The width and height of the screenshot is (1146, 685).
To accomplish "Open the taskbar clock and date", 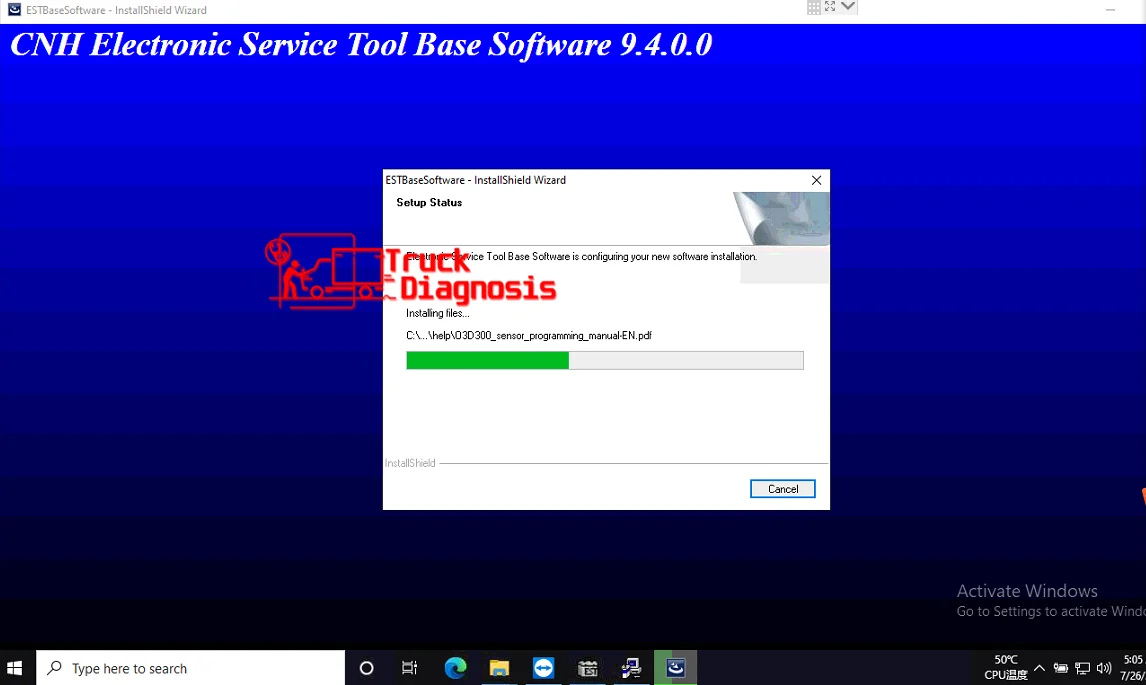I will [1132, 667].
